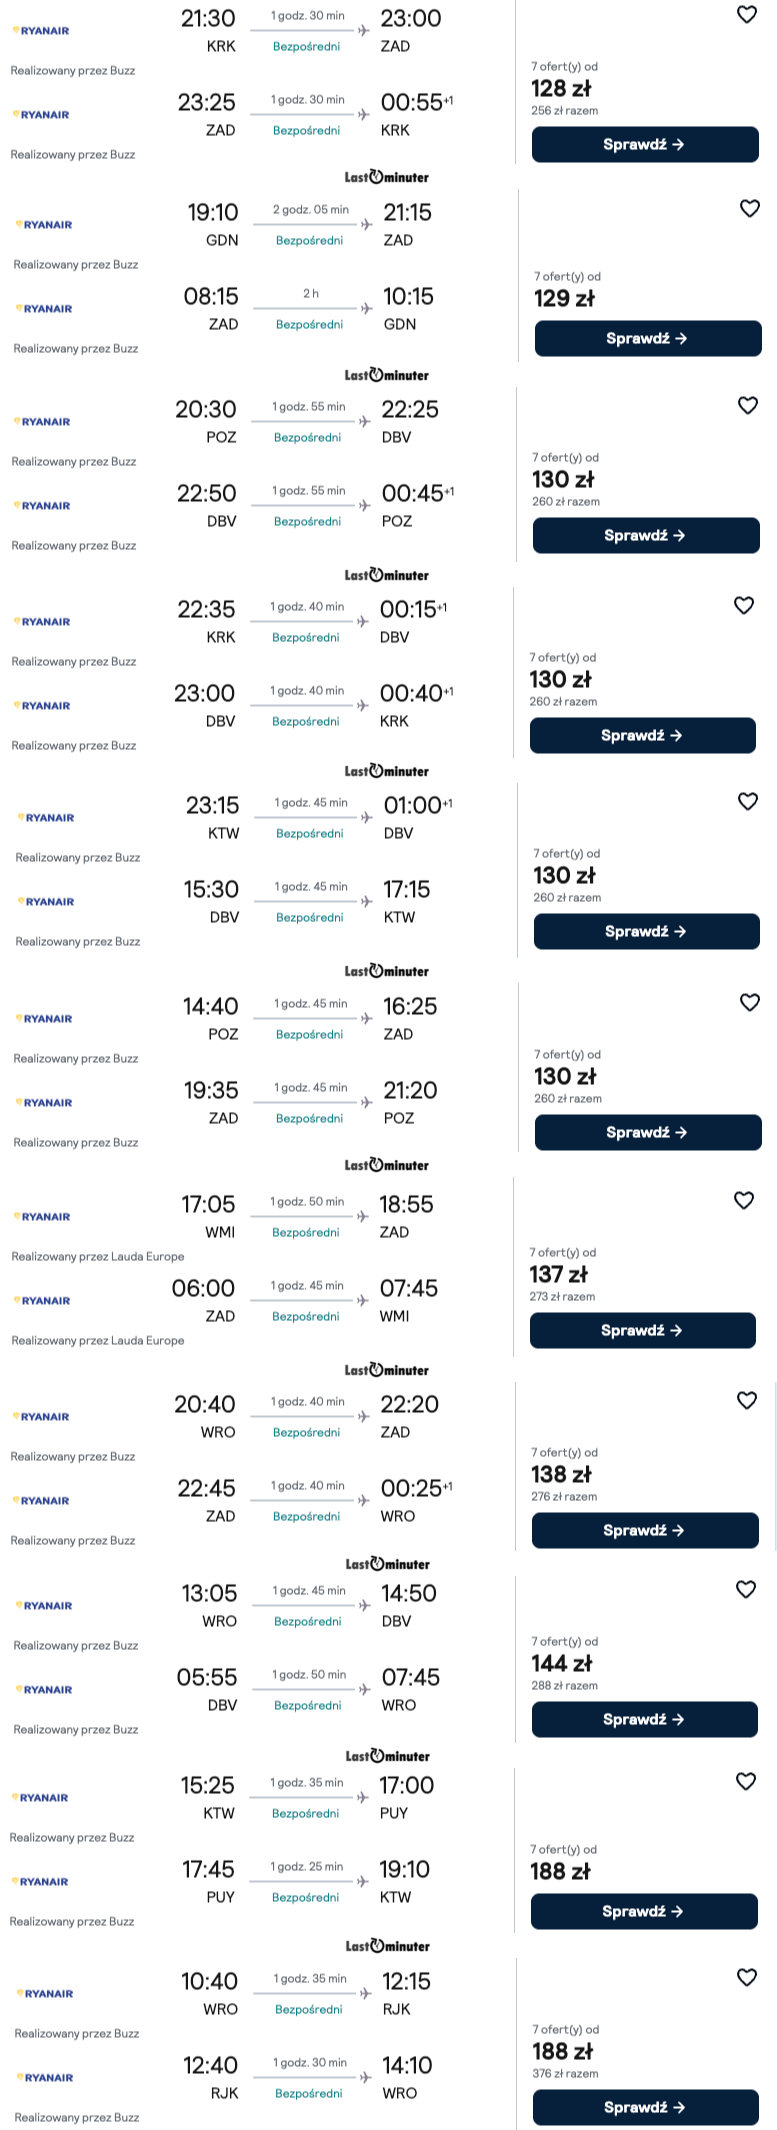Favorite the KRK–ZAD 128 zł offer with the heart
The height and width of the screenshot is (2130, 777).
pyautogui.click(x=746, y=15)
